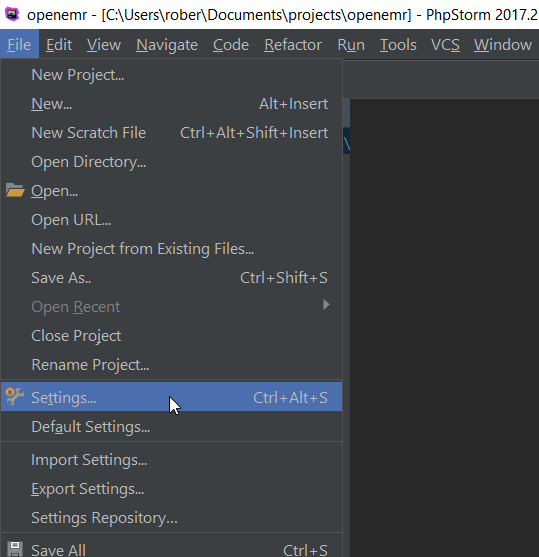The width and height of the screenshot is (539, 557).
Task: Open the Refactor menu
Action: click(x=293, y=45)
